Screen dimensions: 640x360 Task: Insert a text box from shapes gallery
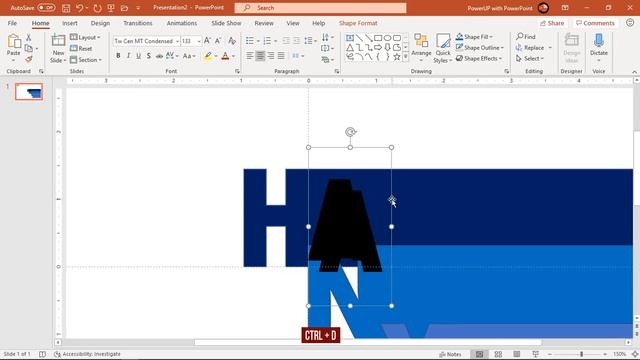[x=350, y=38]
